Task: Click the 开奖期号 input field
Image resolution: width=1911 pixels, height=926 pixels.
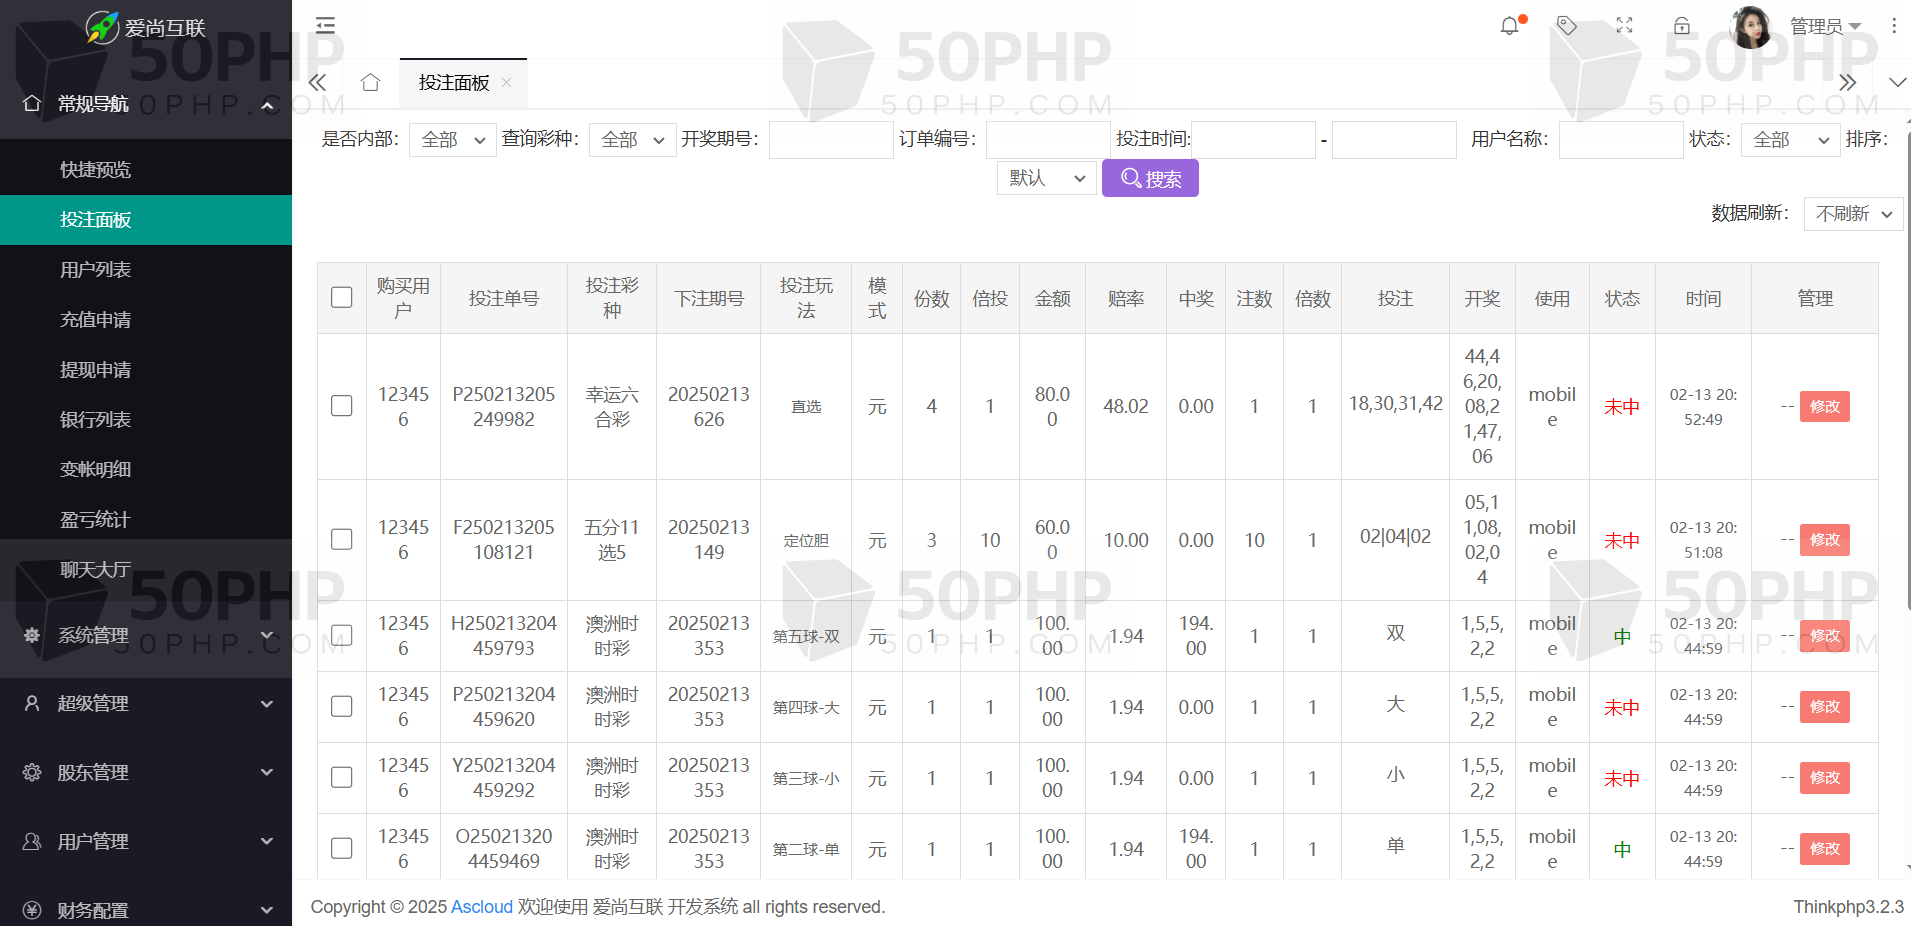Action: (x=830, y=140)
